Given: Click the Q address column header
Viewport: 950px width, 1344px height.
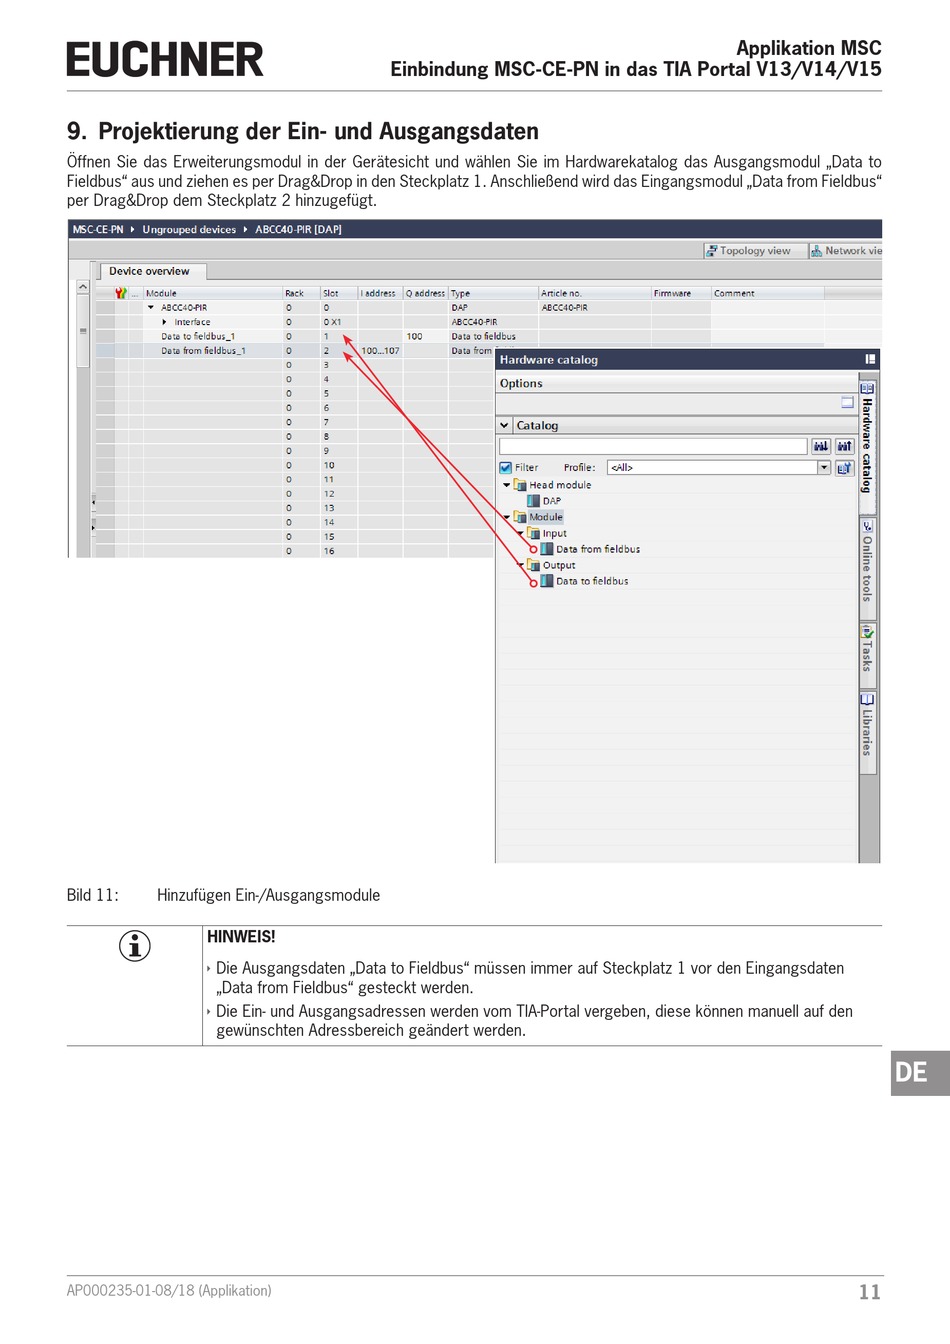Looking at the screenshot, I should [425, 293].
